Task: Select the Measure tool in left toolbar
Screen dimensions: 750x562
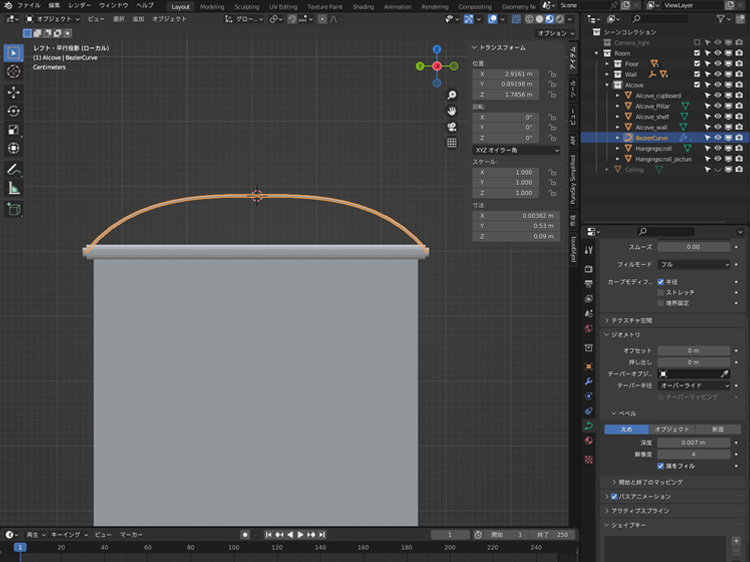Action: (x=14, y=187)
